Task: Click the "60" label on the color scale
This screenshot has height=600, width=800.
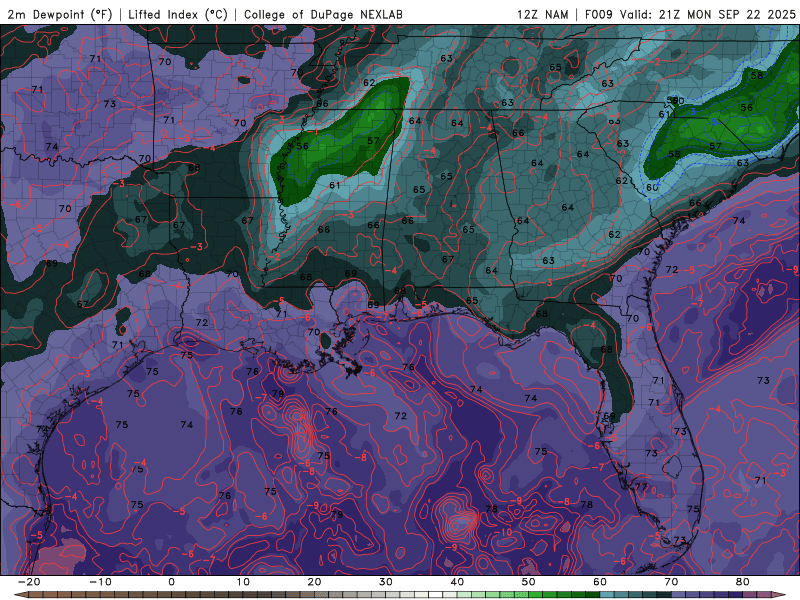Action: tap(600, 582)
